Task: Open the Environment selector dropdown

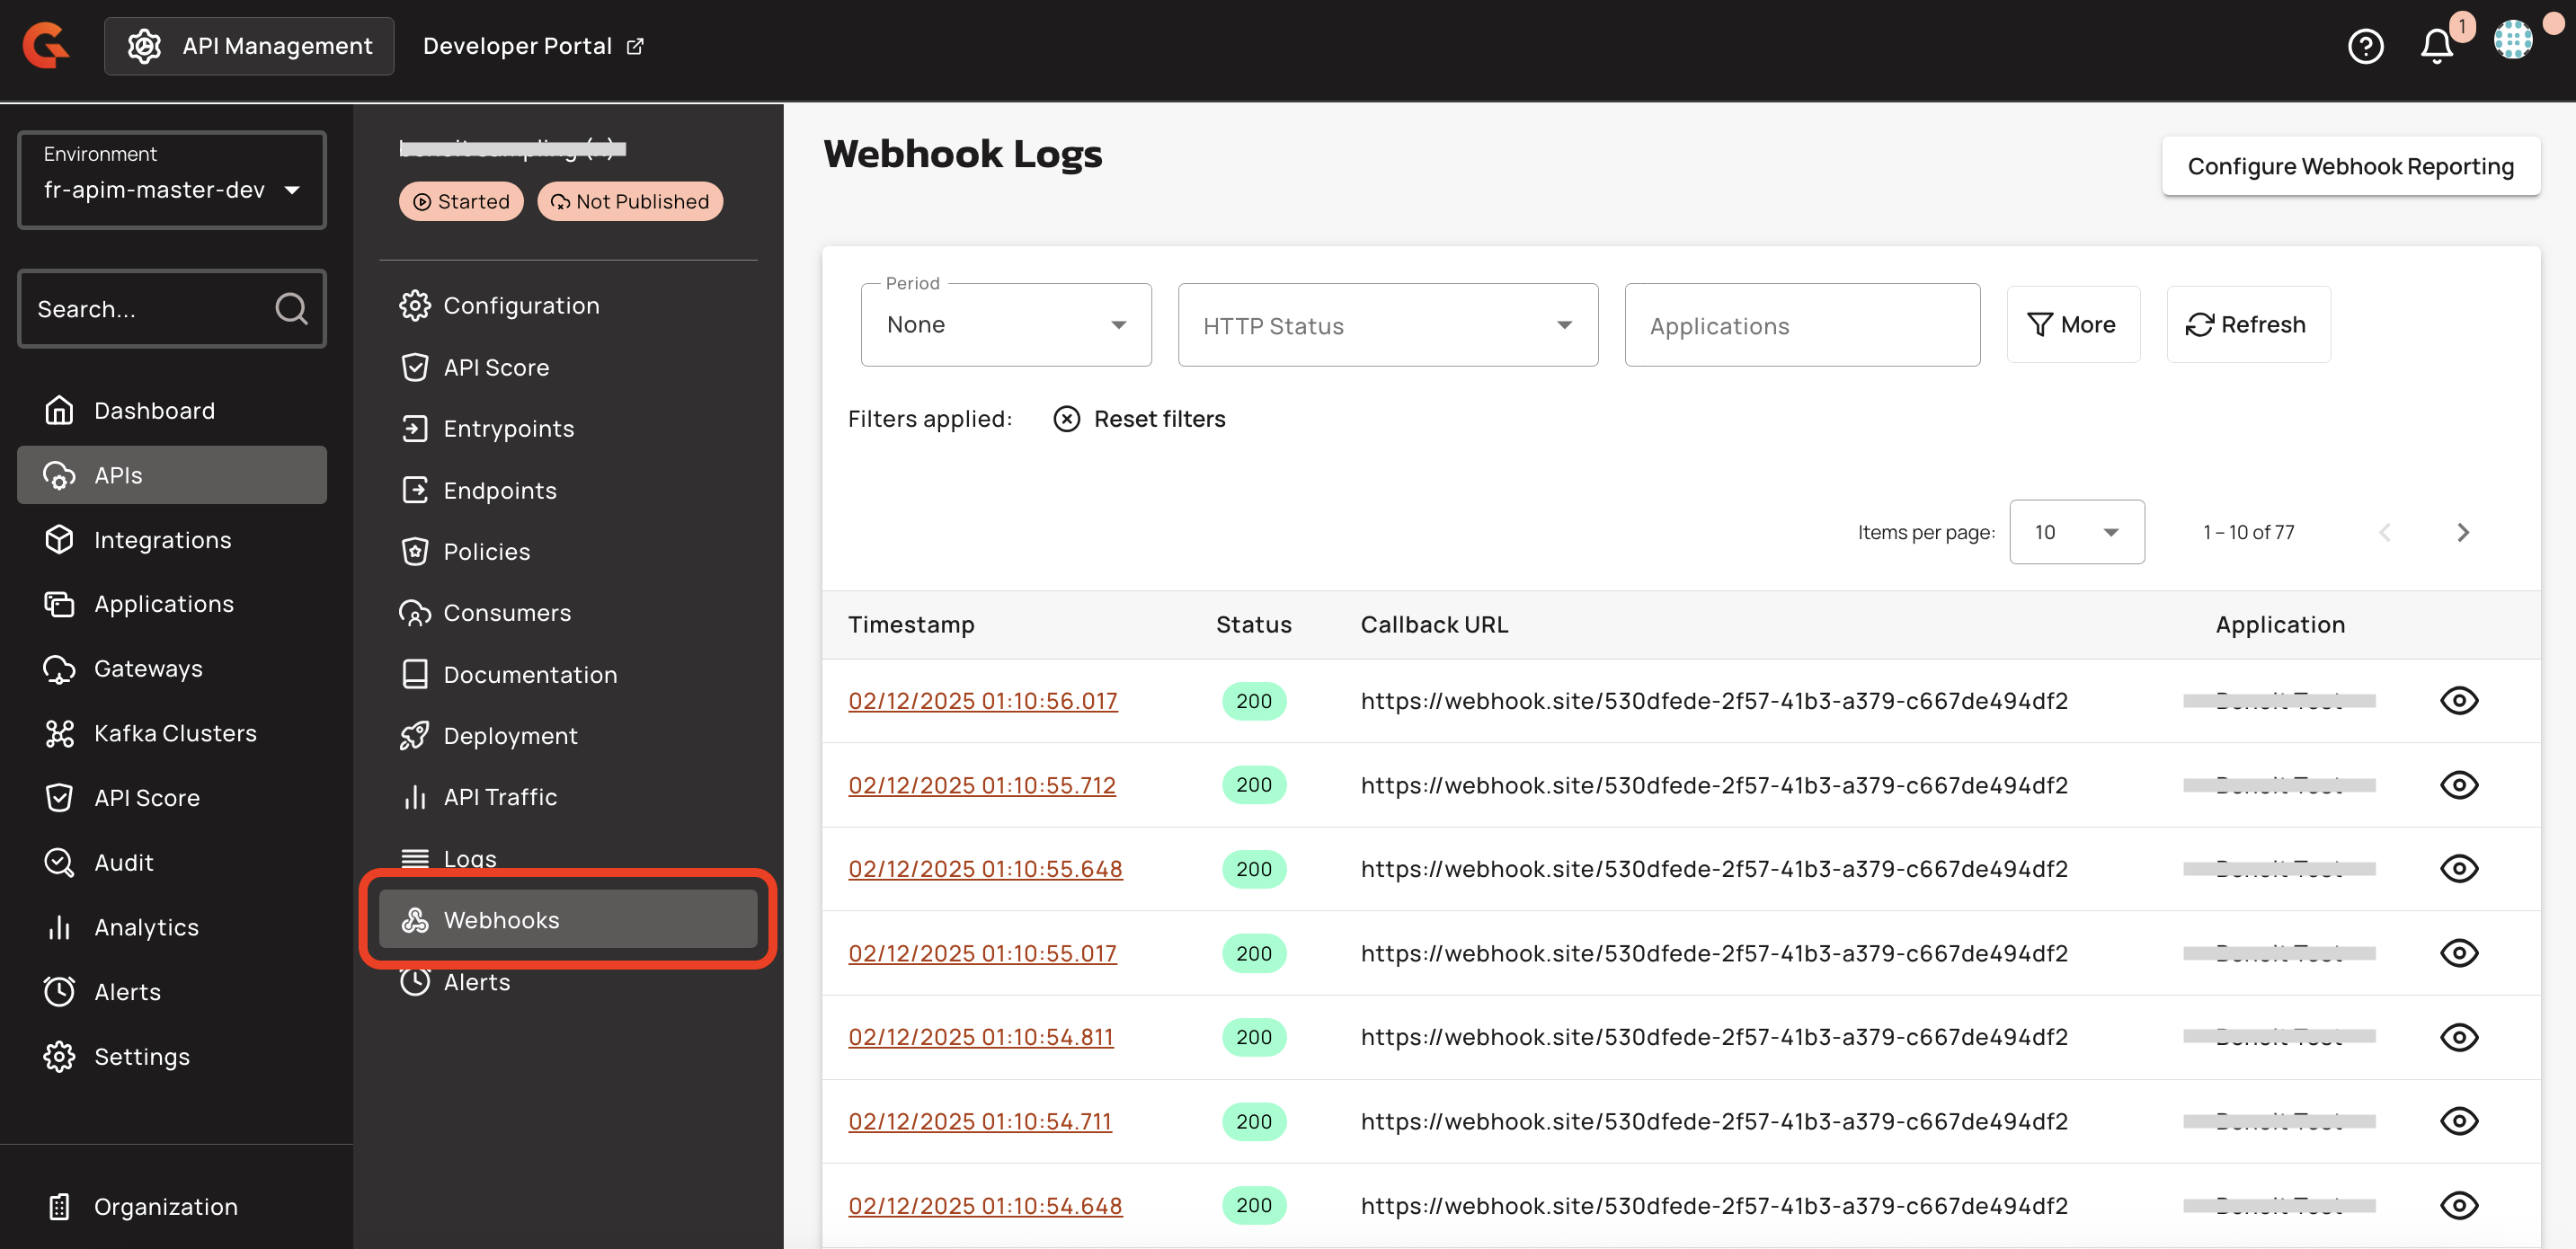Action: coord(172,180)
